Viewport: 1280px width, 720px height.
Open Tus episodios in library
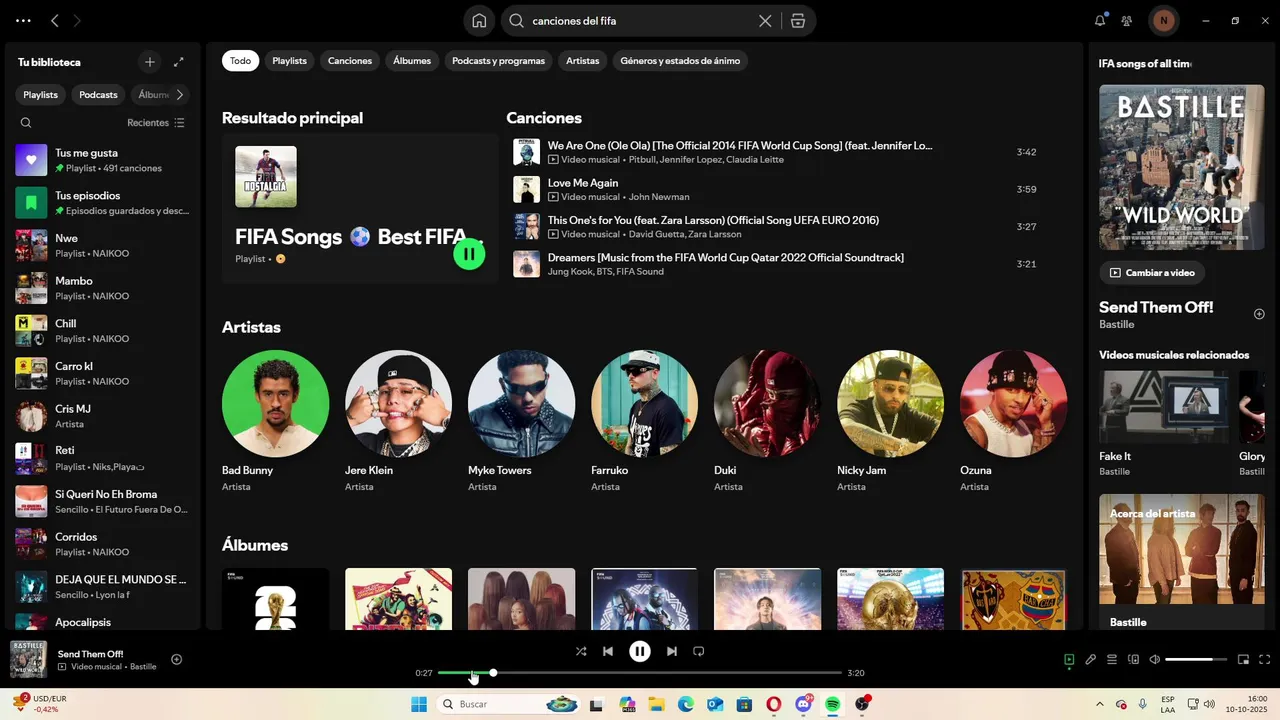coord(101,203)
